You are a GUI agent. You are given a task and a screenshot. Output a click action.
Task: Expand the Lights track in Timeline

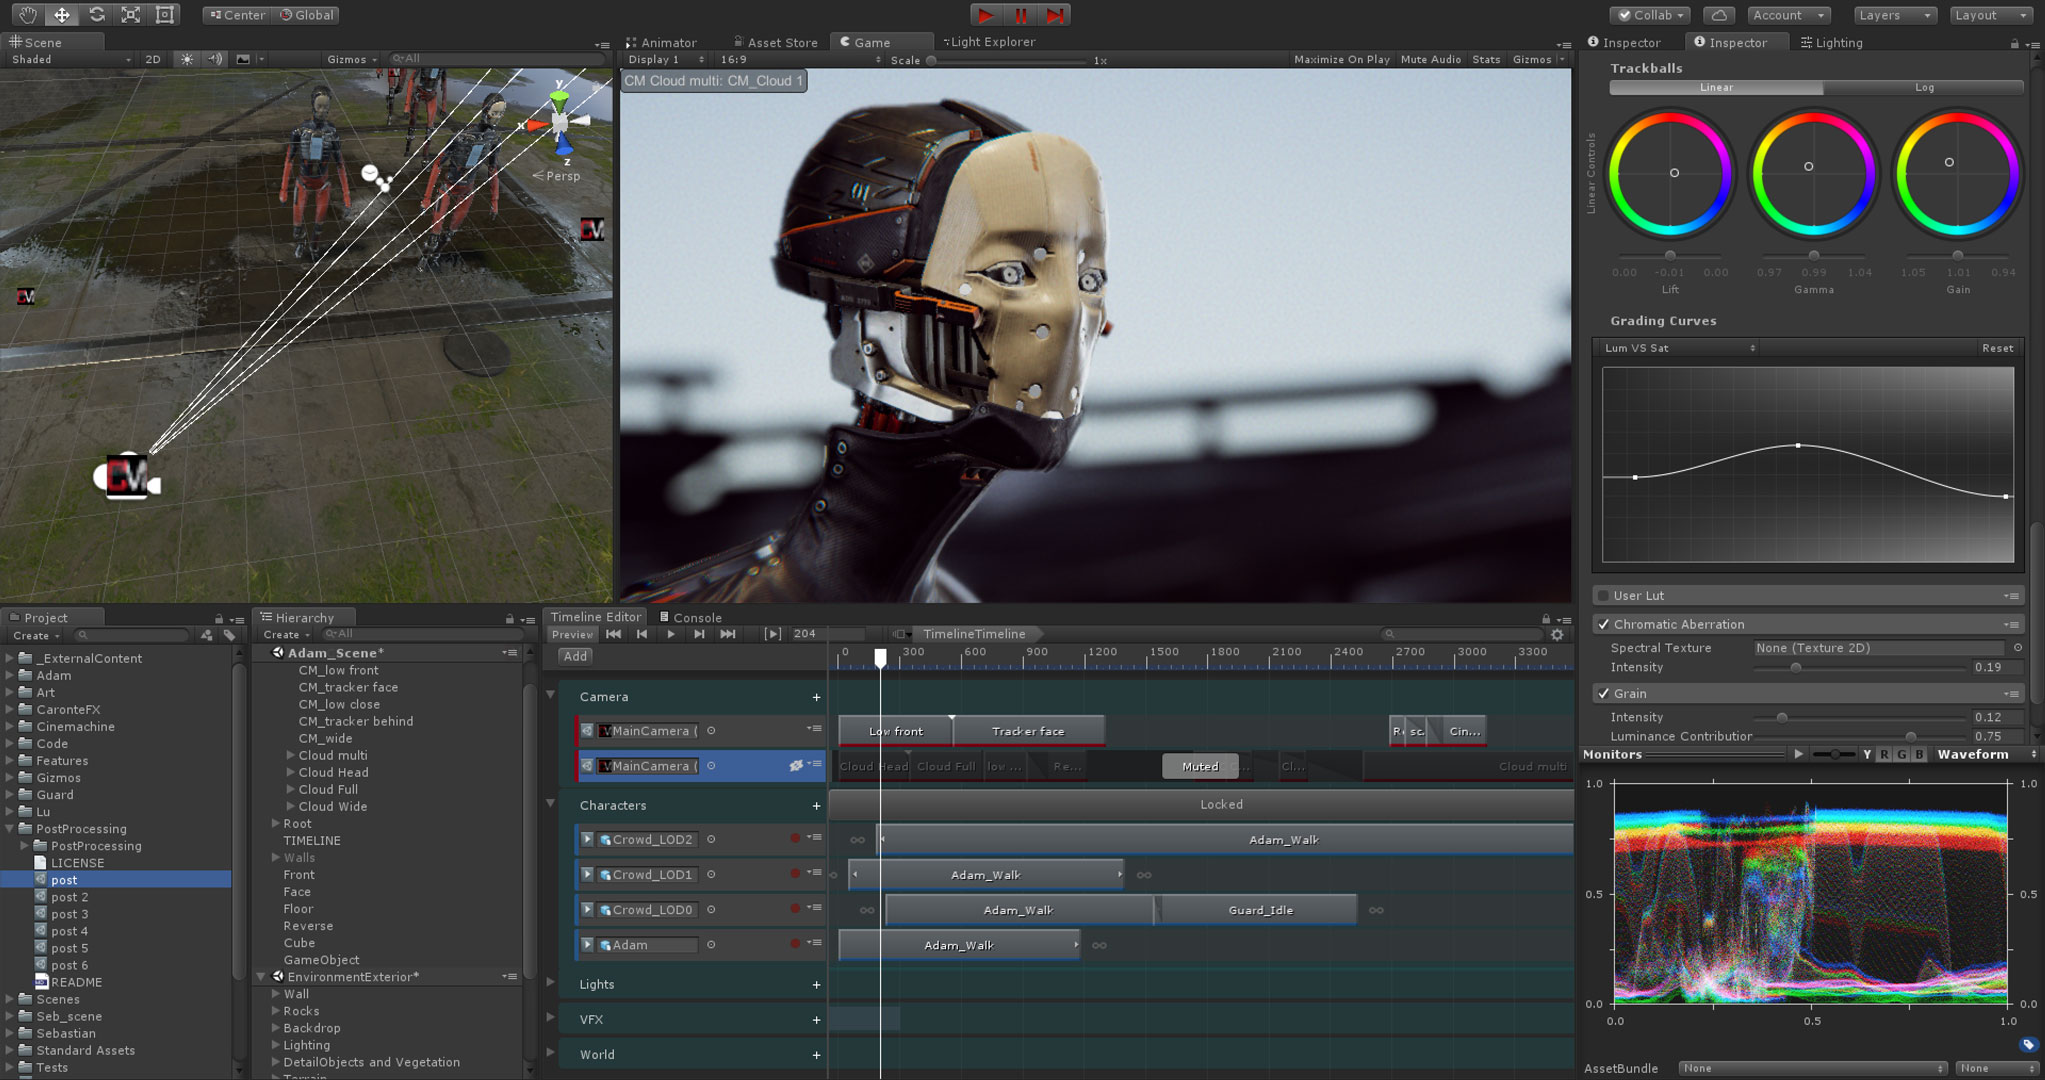click(557, 983)
